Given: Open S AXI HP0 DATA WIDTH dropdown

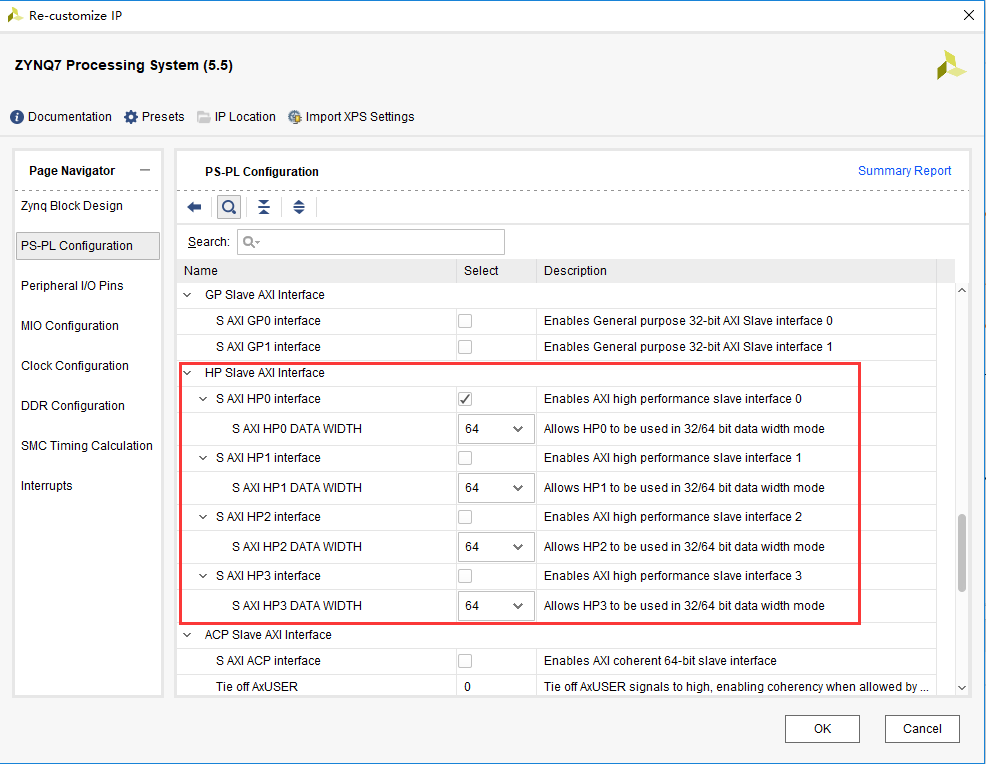Looking at the screenshot, I should [x=496, y=429].
